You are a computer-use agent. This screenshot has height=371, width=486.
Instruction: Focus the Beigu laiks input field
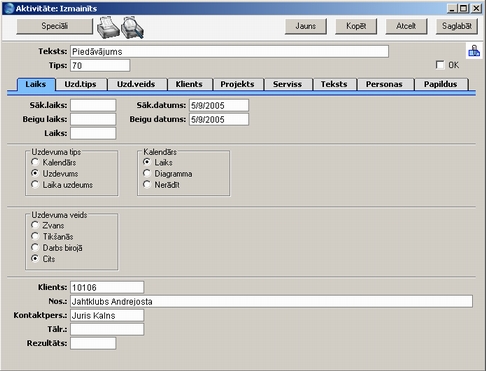click(93, 119)
